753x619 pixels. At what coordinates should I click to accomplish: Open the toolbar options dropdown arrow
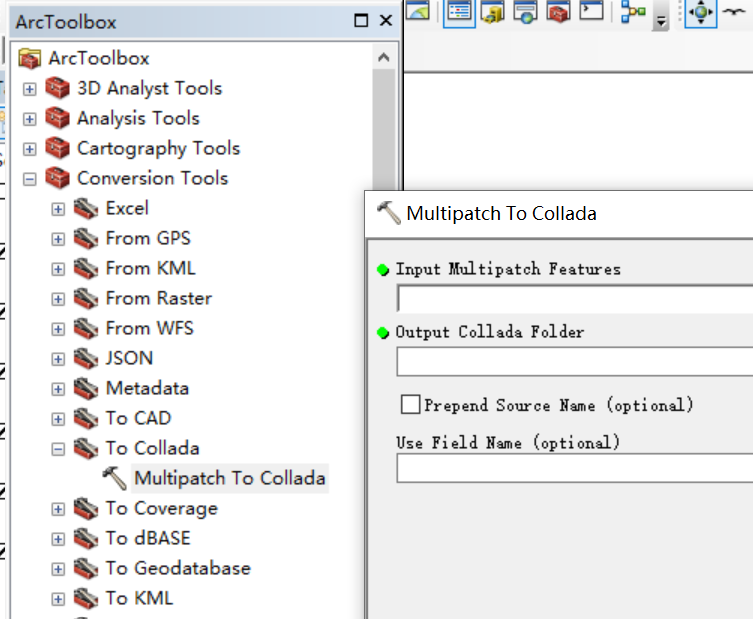pos(661,21)
